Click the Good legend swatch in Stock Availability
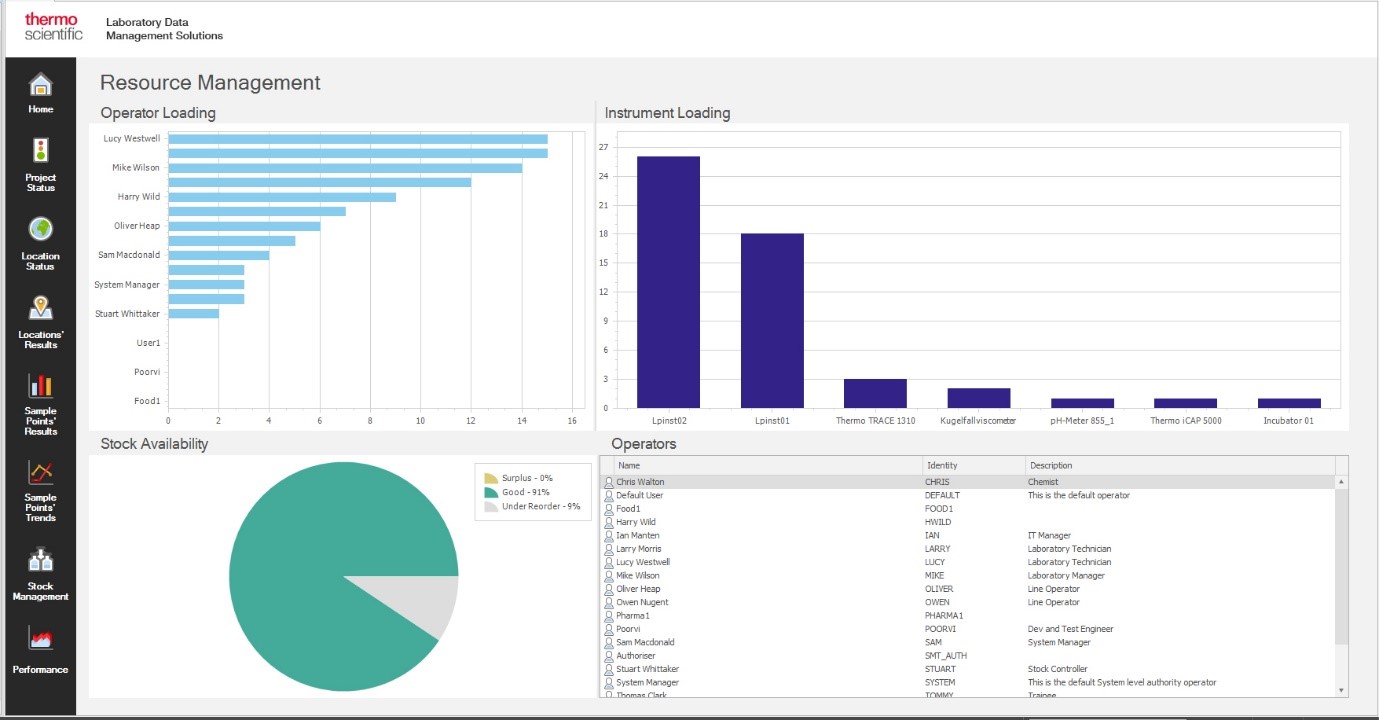This screenshot has height=720, width=1379. [x=491, y=492]
